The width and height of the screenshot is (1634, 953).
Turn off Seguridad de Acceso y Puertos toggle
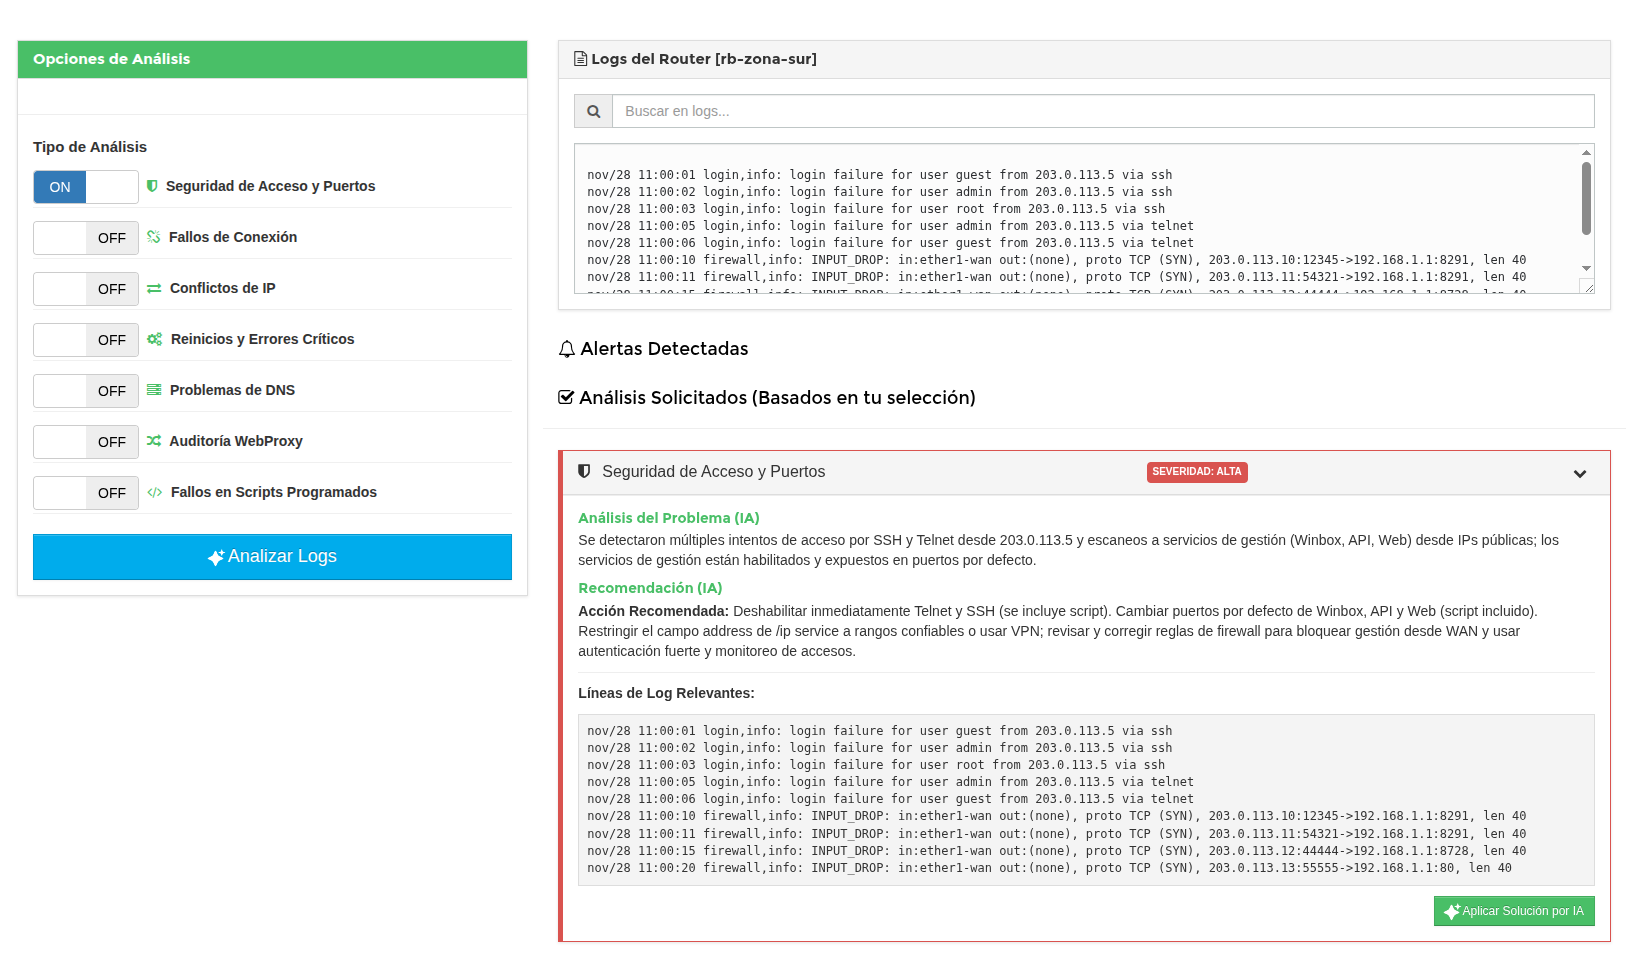(x=86, y=187)
